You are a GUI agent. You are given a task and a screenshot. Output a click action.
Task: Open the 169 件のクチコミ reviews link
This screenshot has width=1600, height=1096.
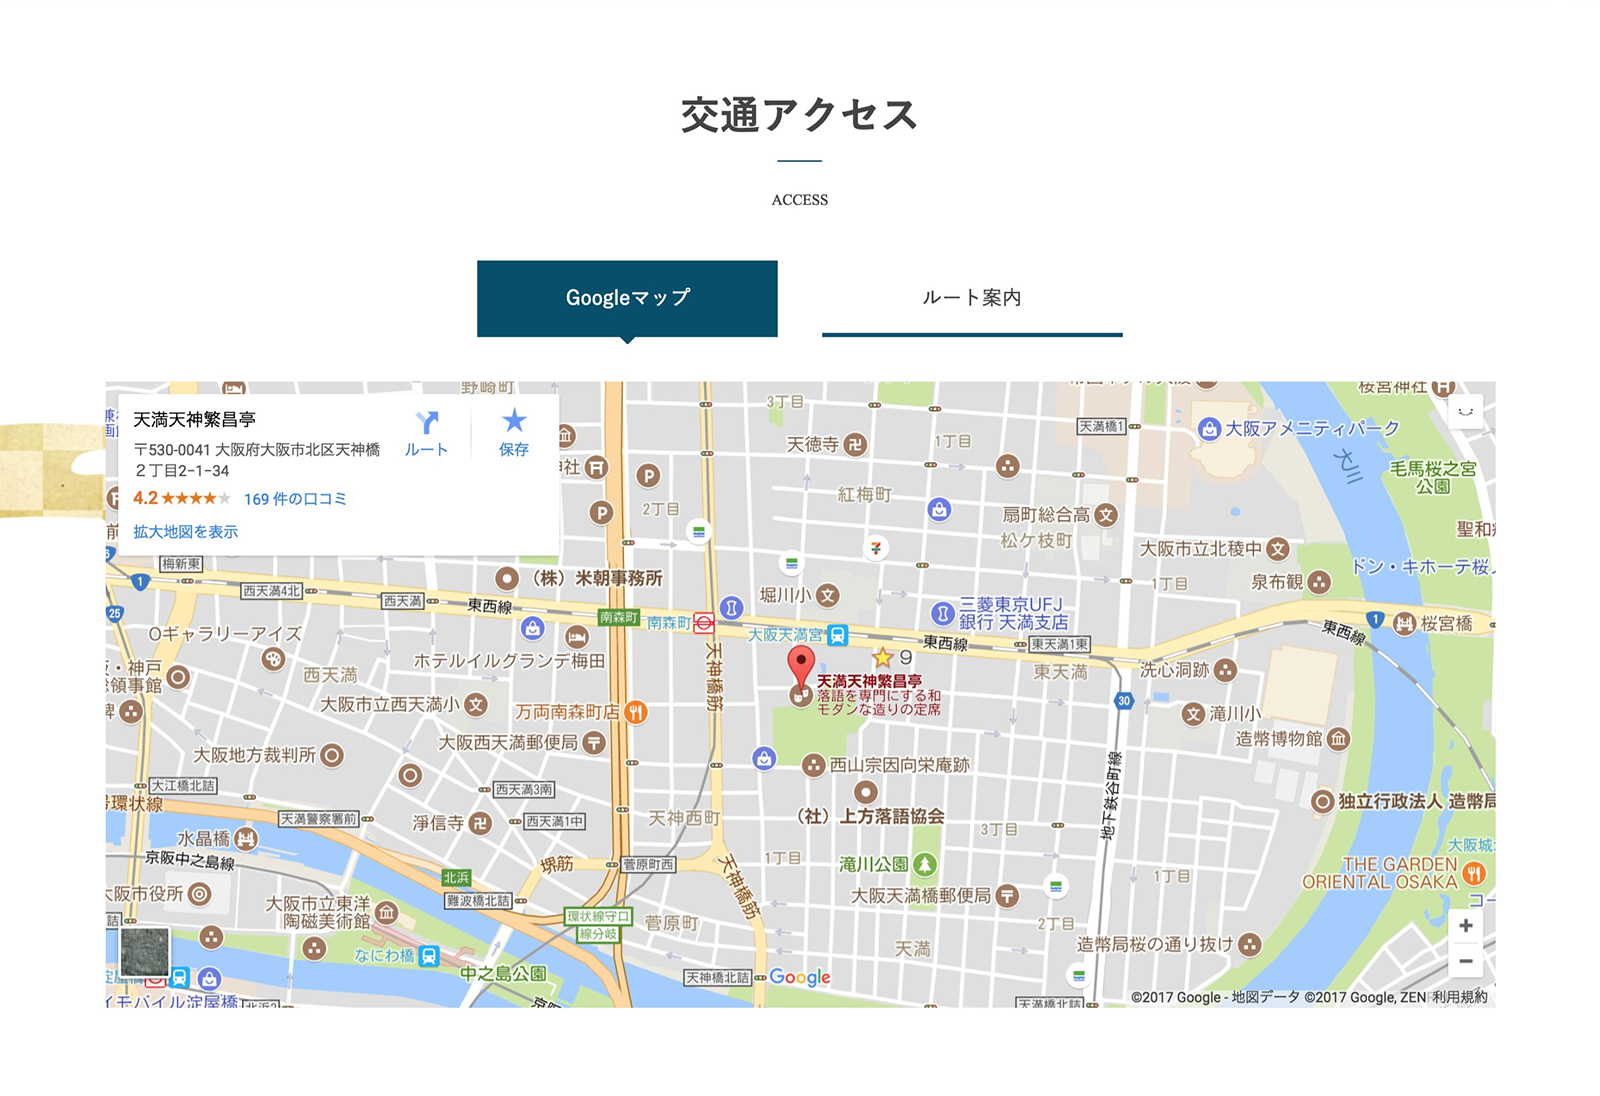pos(295,499)
